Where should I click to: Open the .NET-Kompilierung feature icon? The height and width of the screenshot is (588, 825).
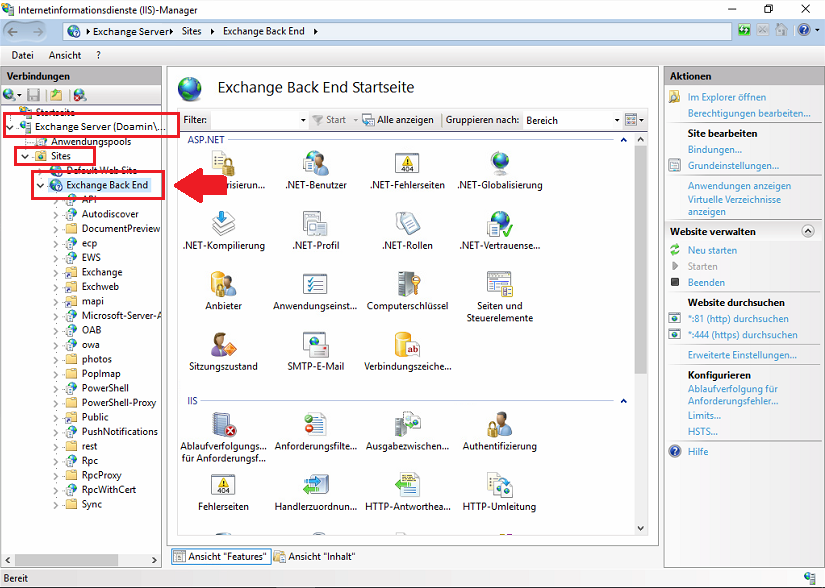tap(224, 224)
